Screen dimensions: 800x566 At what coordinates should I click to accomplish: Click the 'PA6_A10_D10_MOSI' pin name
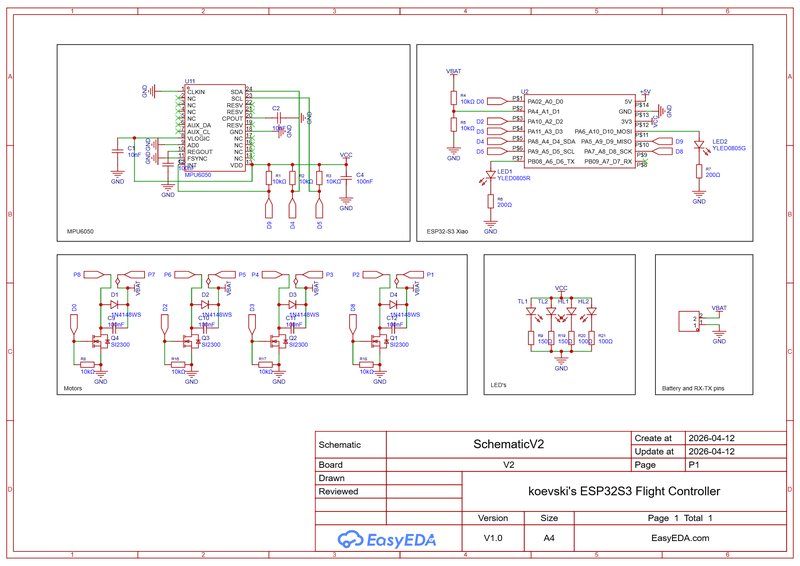pyautogui.click(x=603, y=132)
